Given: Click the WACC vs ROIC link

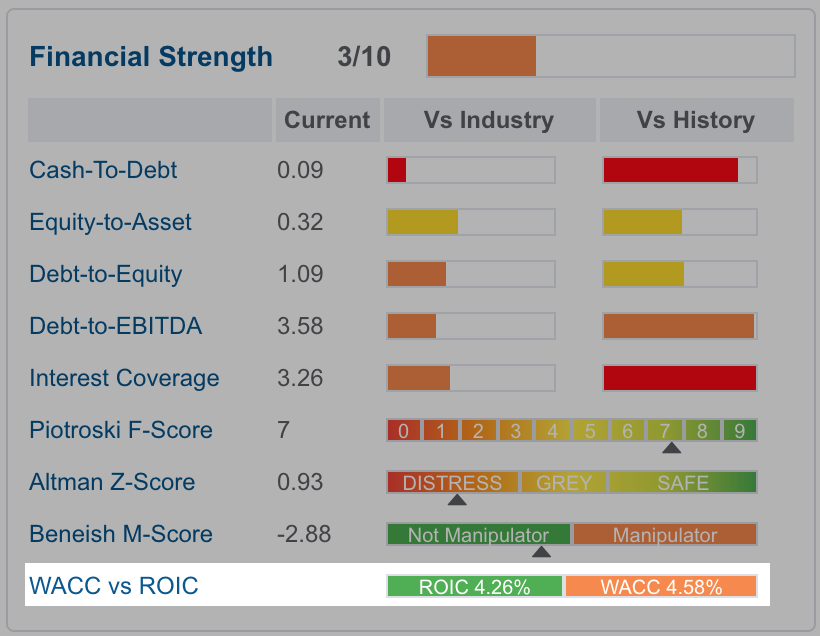Looking at the screenshot, I should [114, 586].
